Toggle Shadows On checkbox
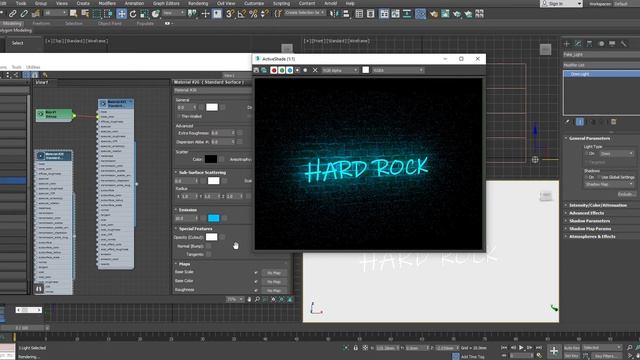640x360 pixels. pyautogui.click(x=587, y=178)
